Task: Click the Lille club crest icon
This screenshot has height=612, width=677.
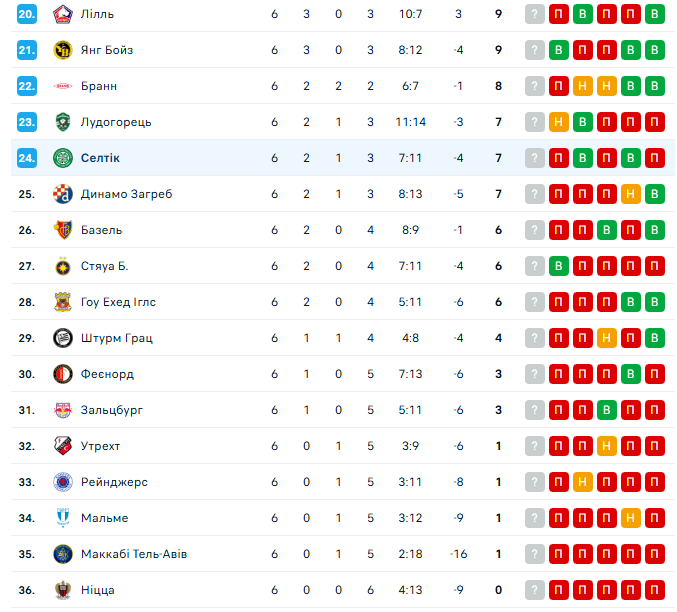Action: 62,14
